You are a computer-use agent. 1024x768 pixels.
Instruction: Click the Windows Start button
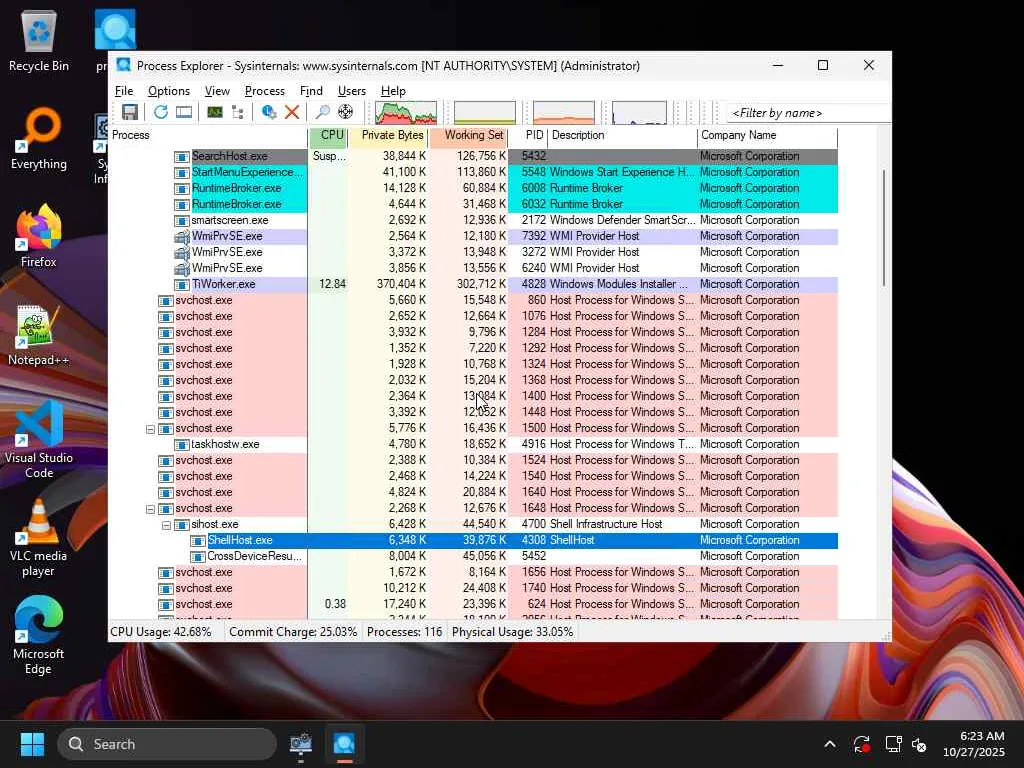click(x=32, y=744)
